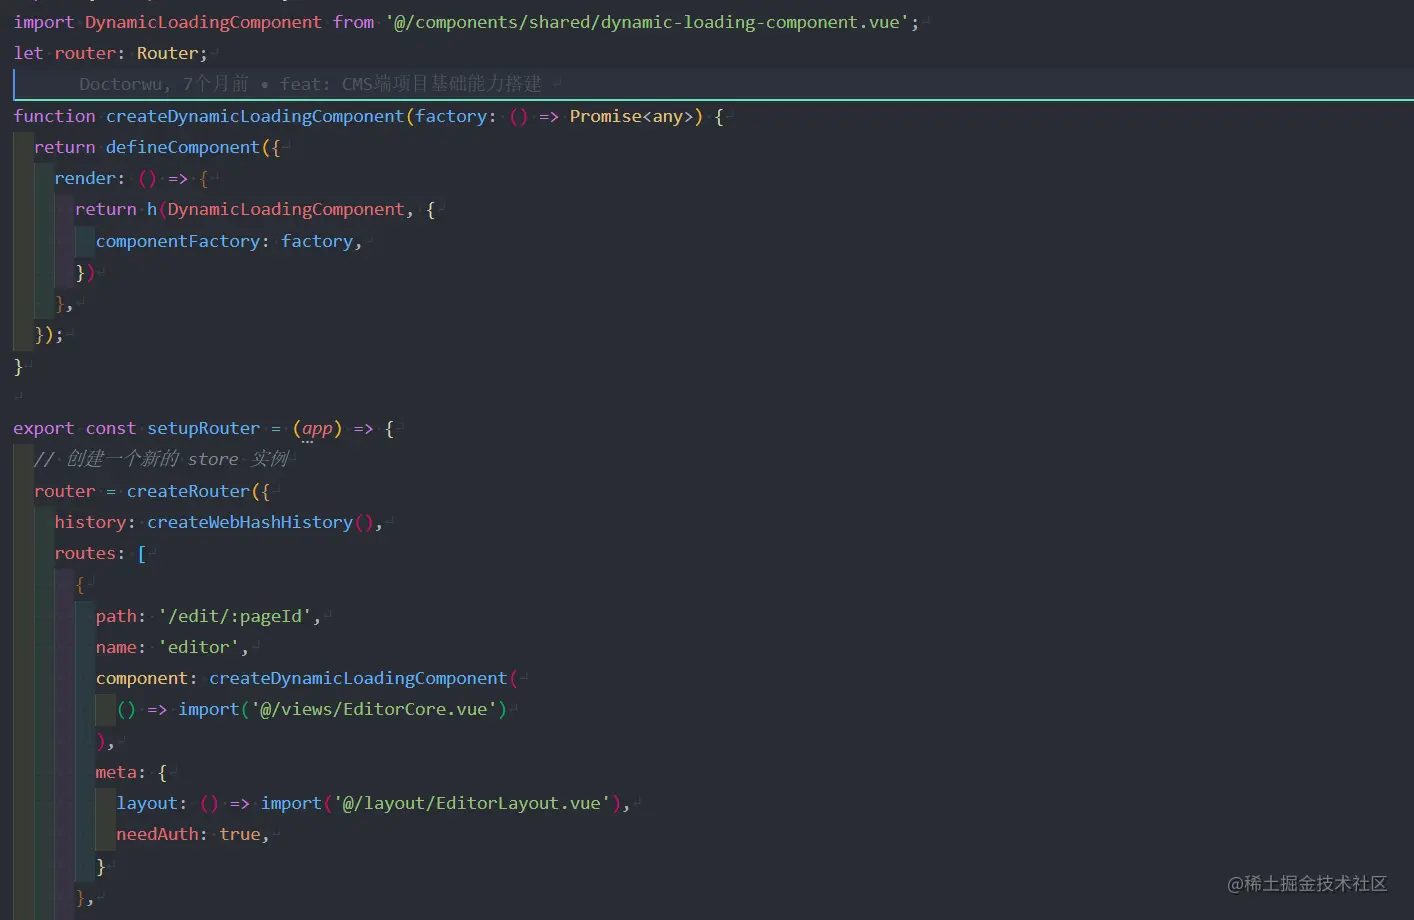Click the 'routes' property key
Image resolution: width=1414 pixels, height=920 pixels.
85,553
